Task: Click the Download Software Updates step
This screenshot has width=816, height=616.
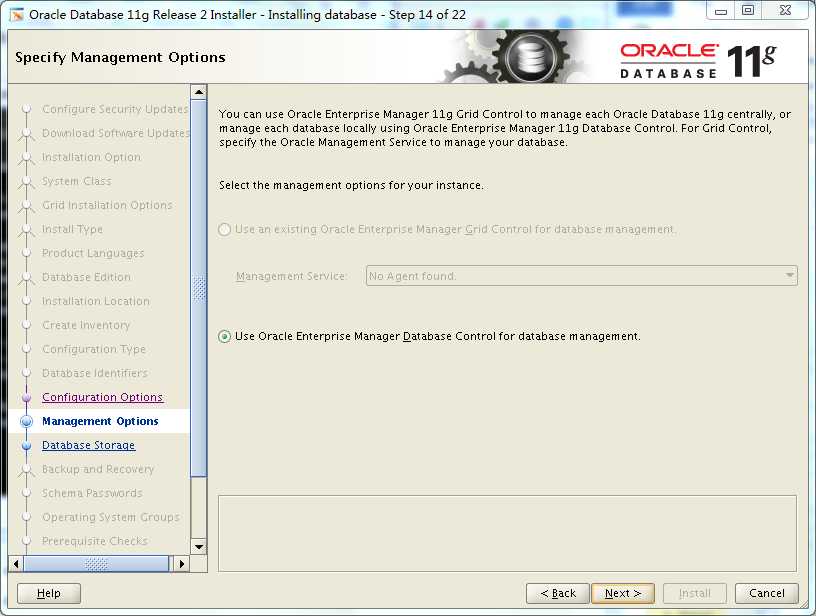Action: pos(116,133)
